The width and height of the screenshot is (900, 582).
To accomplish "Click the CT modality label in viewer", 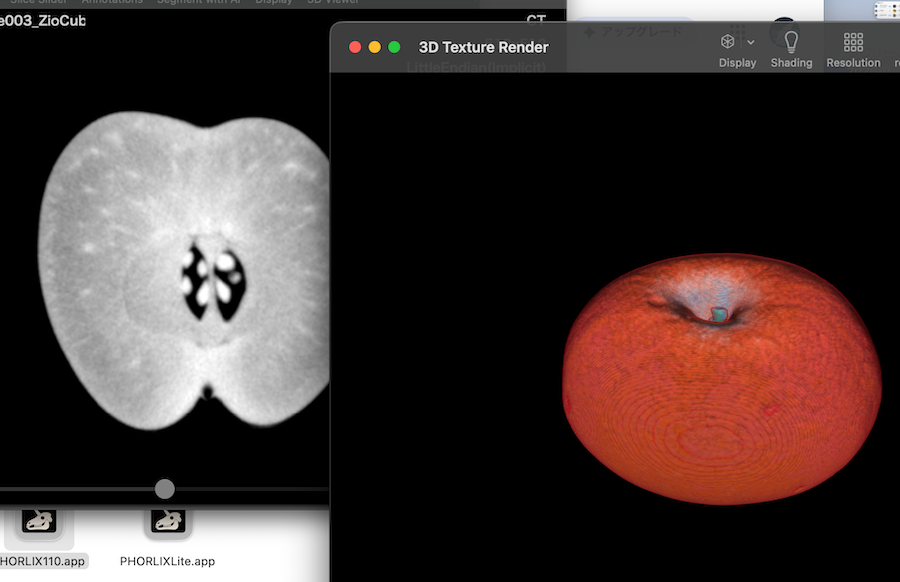I will (x=536, y=20).
